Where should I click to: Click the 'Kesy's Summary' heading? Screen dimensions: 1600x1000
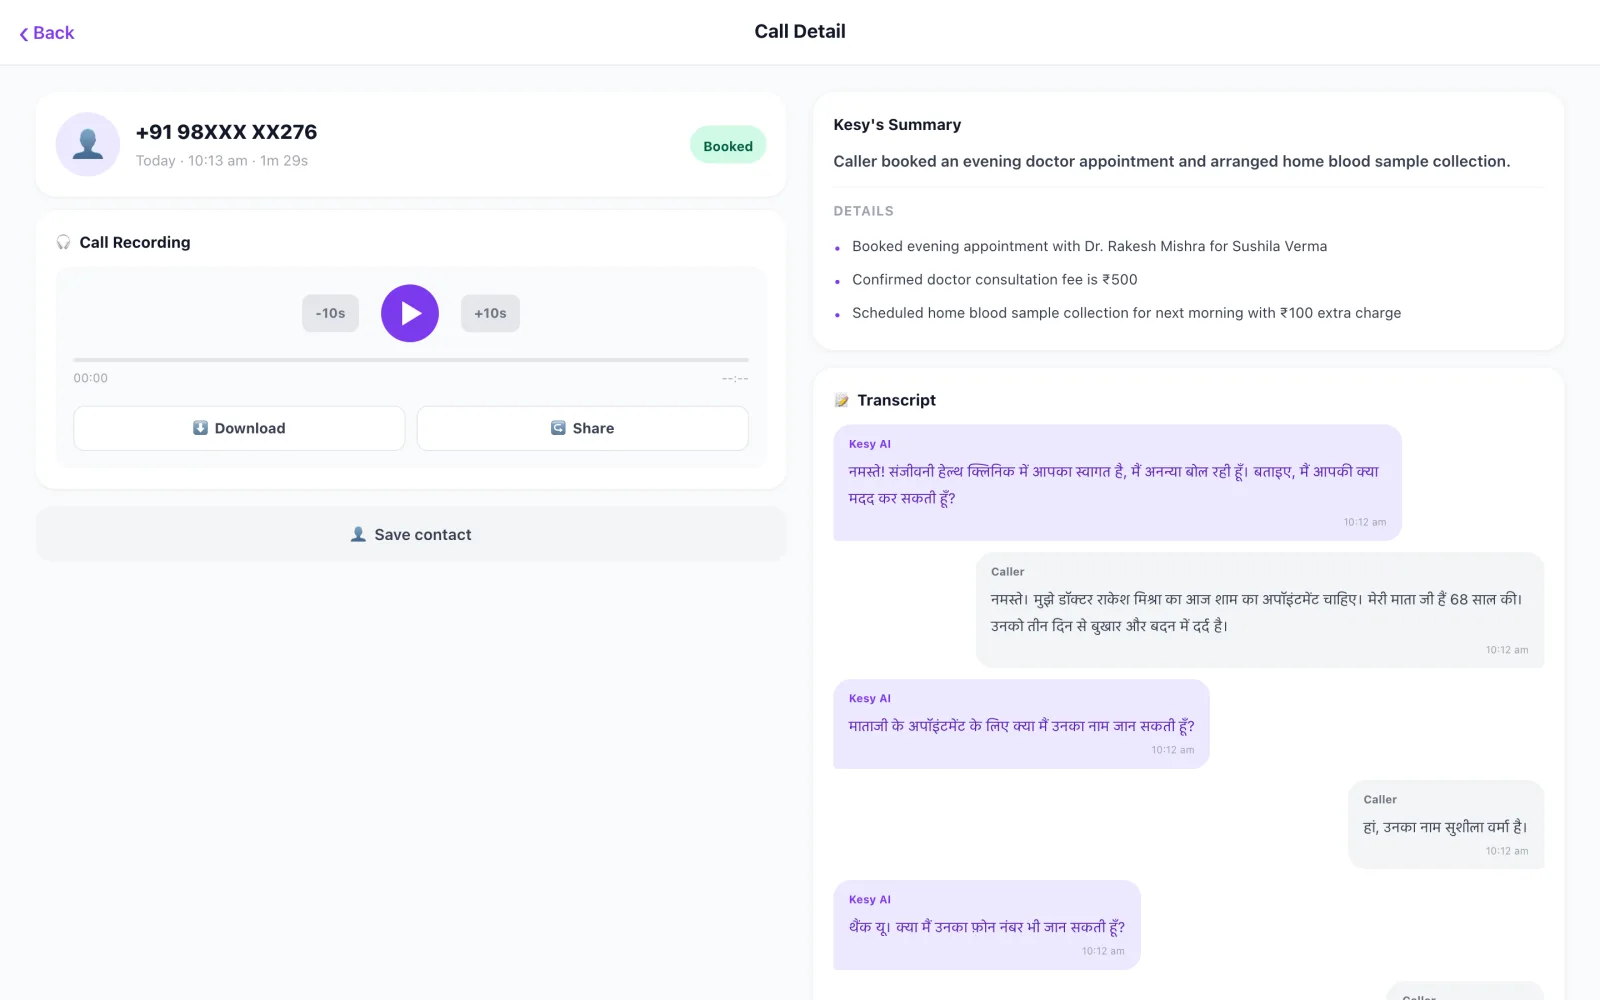[x=897, y=125]
